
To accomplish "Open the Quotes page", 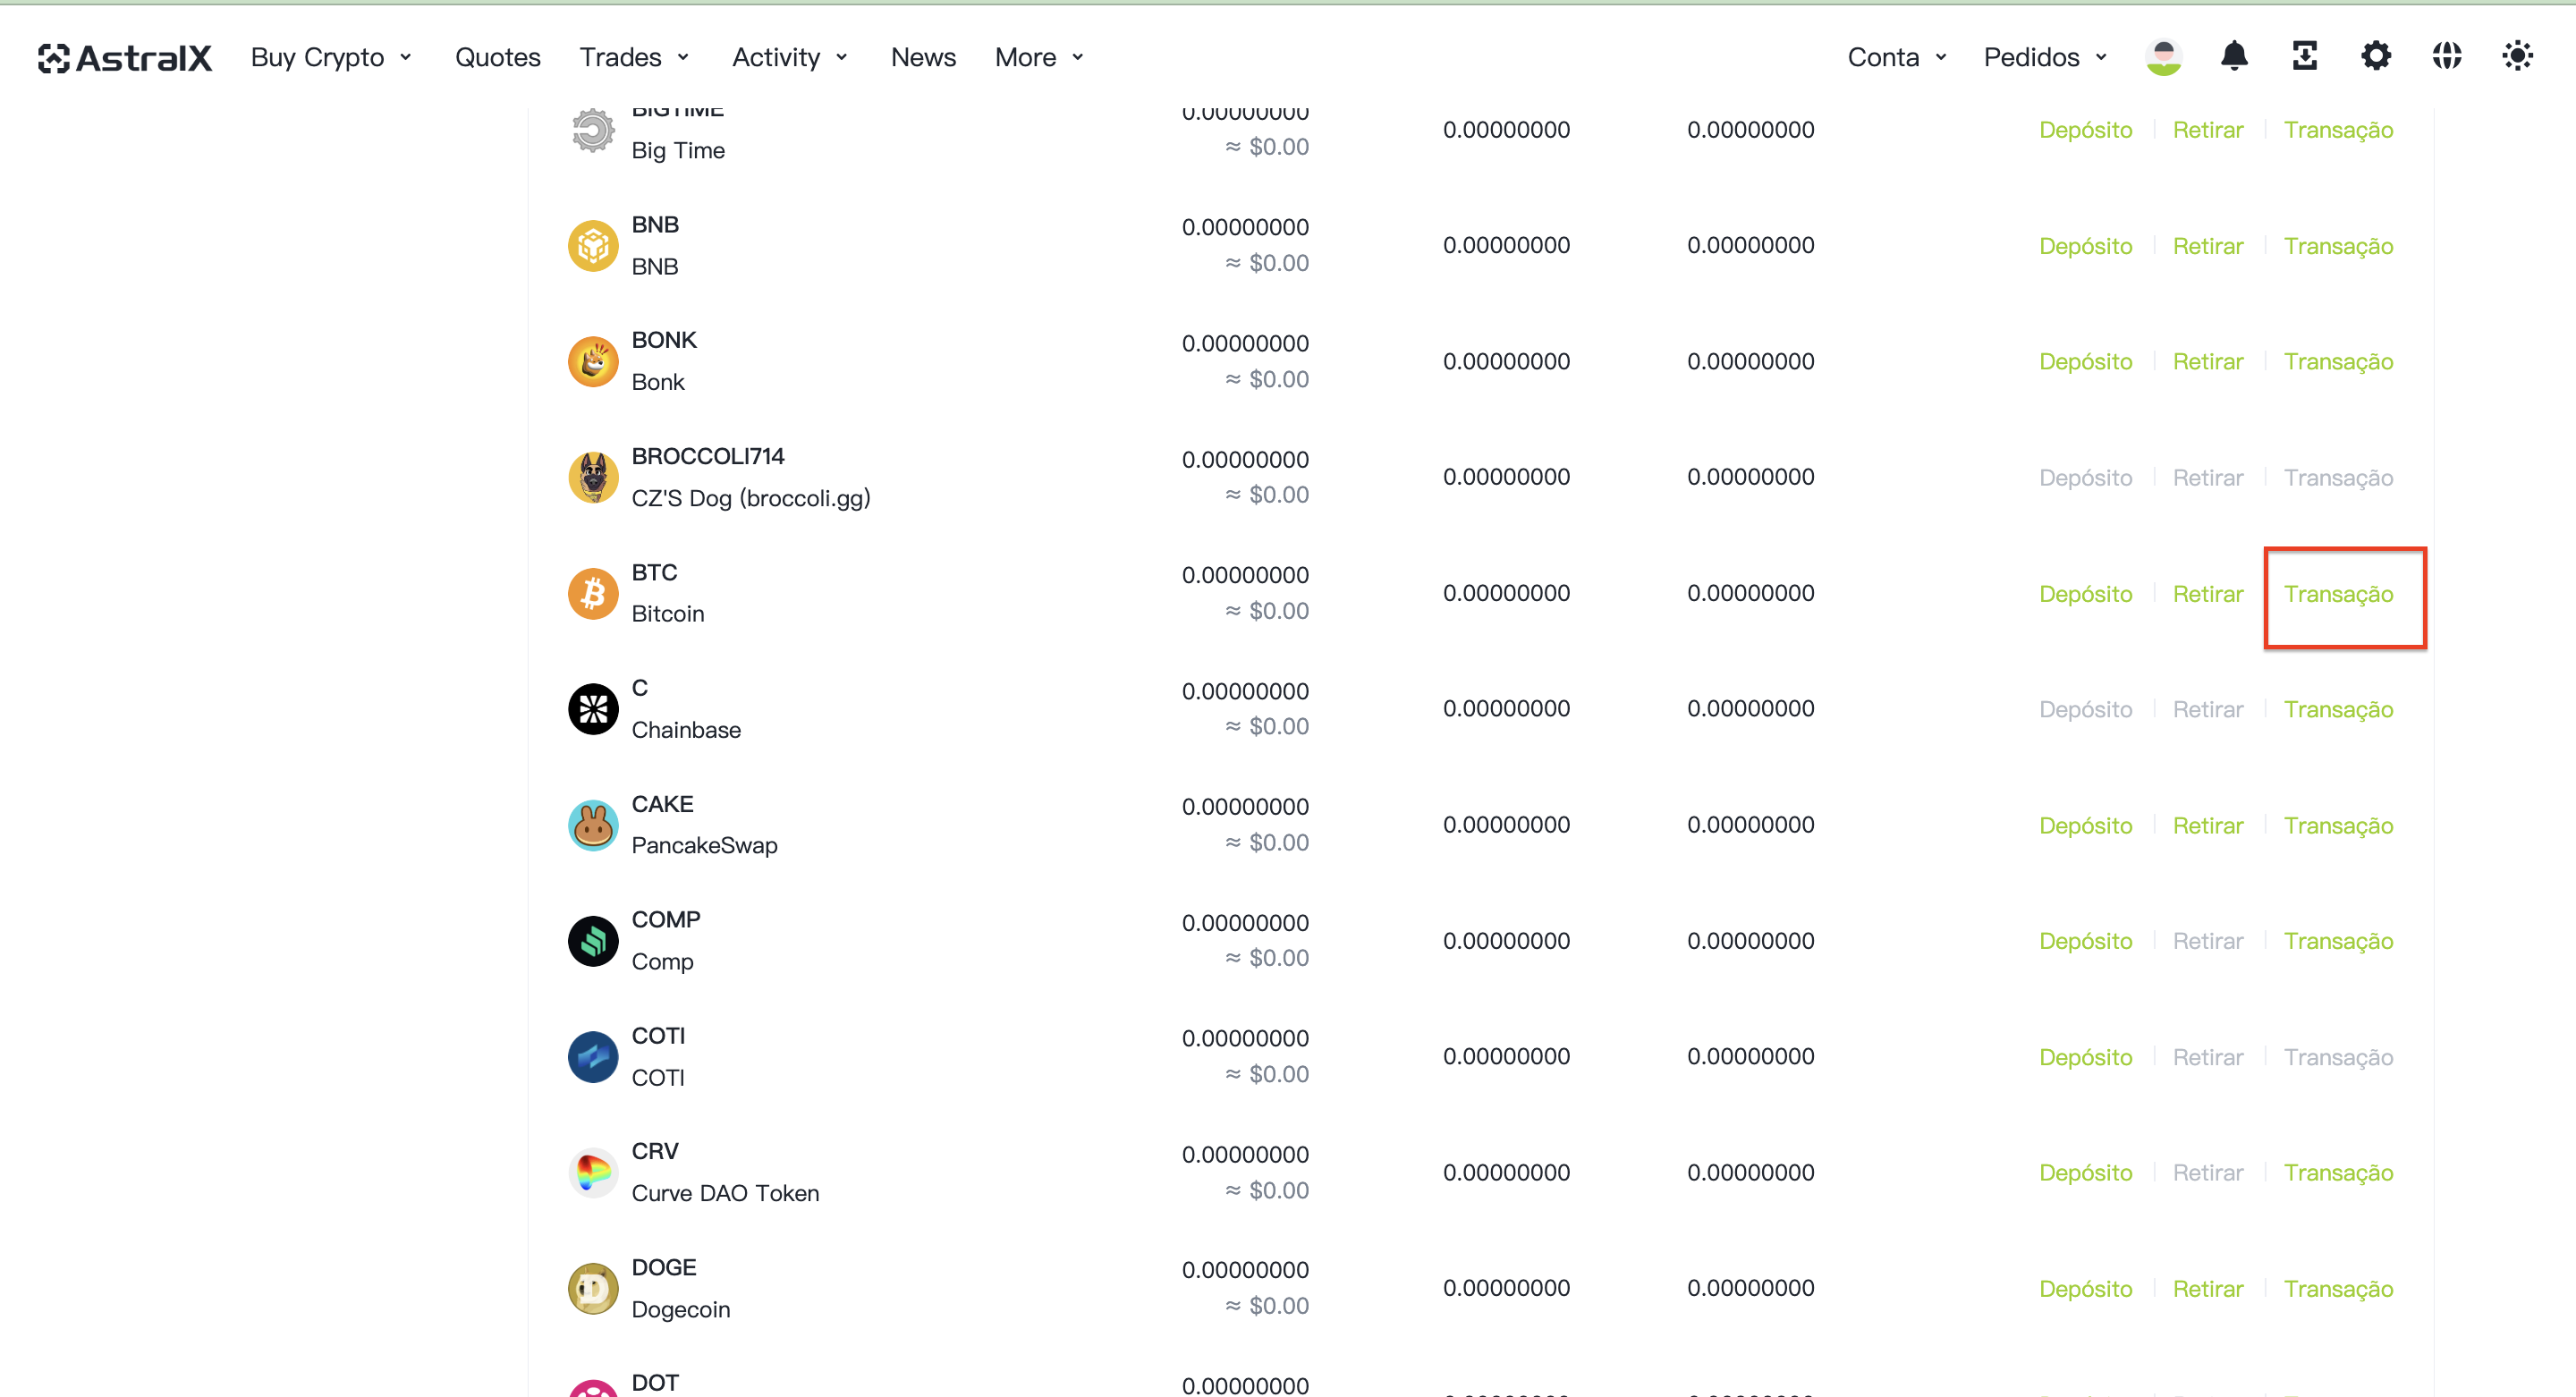I will pyautogui.click(x=497, y=57).
